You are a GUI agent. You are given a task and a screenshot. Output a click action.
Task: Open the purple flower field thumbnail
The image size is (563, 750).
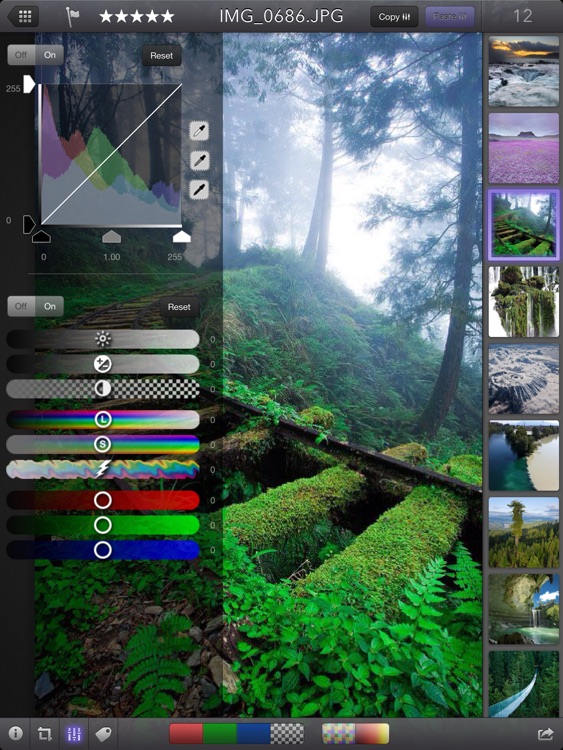[524, 148]
